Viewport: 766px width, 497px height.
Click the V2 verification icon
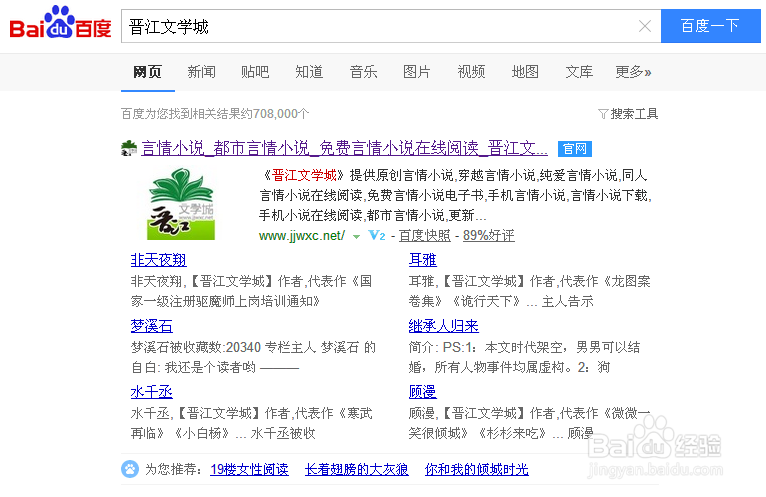377,236
